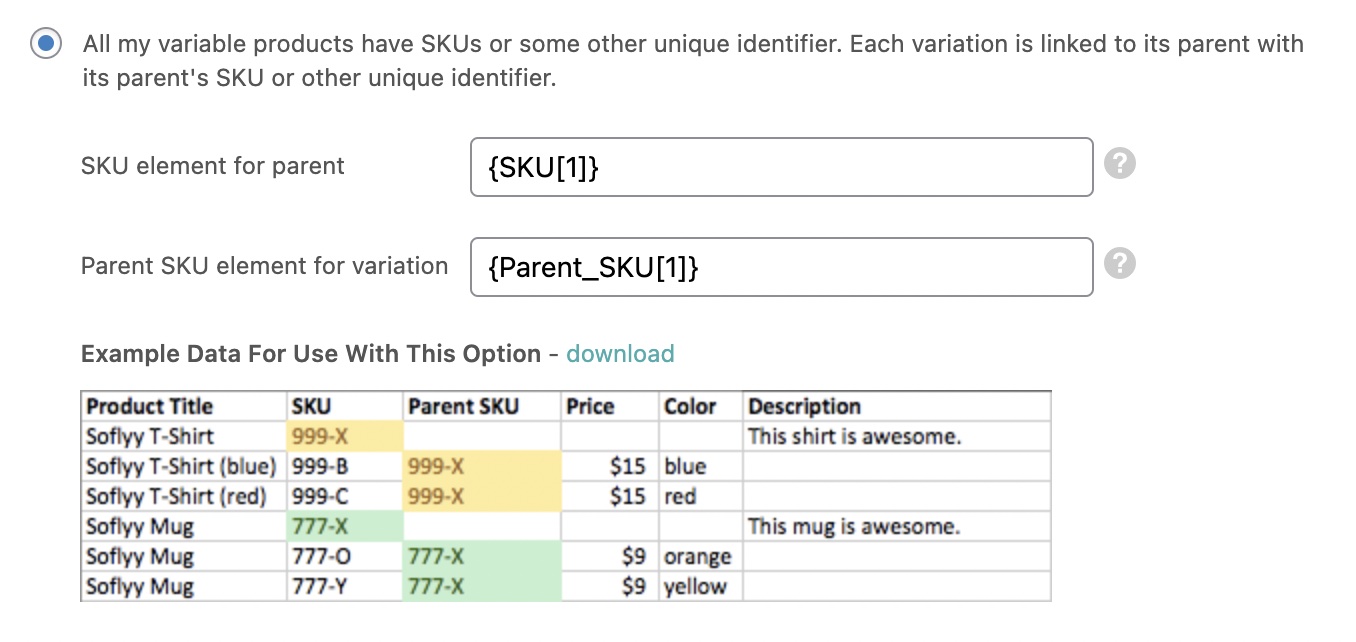Viewport: 1356px width, 642px height.
Task: Download the example data file
Action: click(x=620, y=354)
